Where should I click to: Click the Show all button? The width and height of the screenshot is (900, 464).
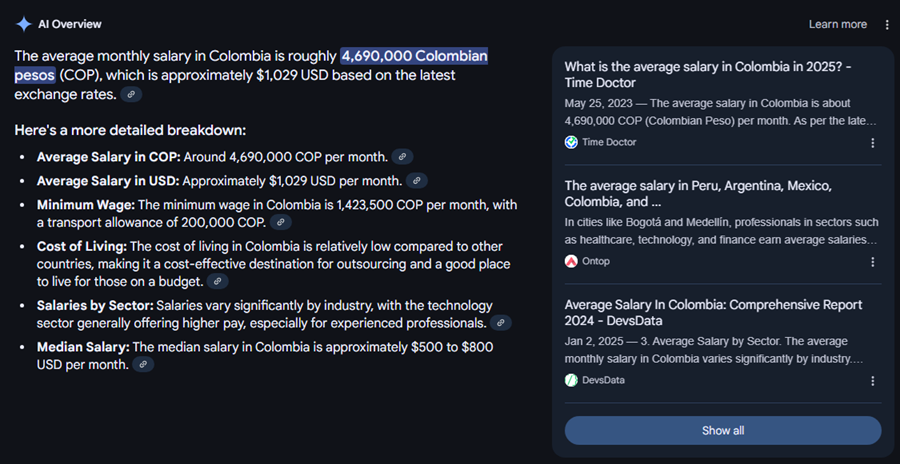pos(723,431)
